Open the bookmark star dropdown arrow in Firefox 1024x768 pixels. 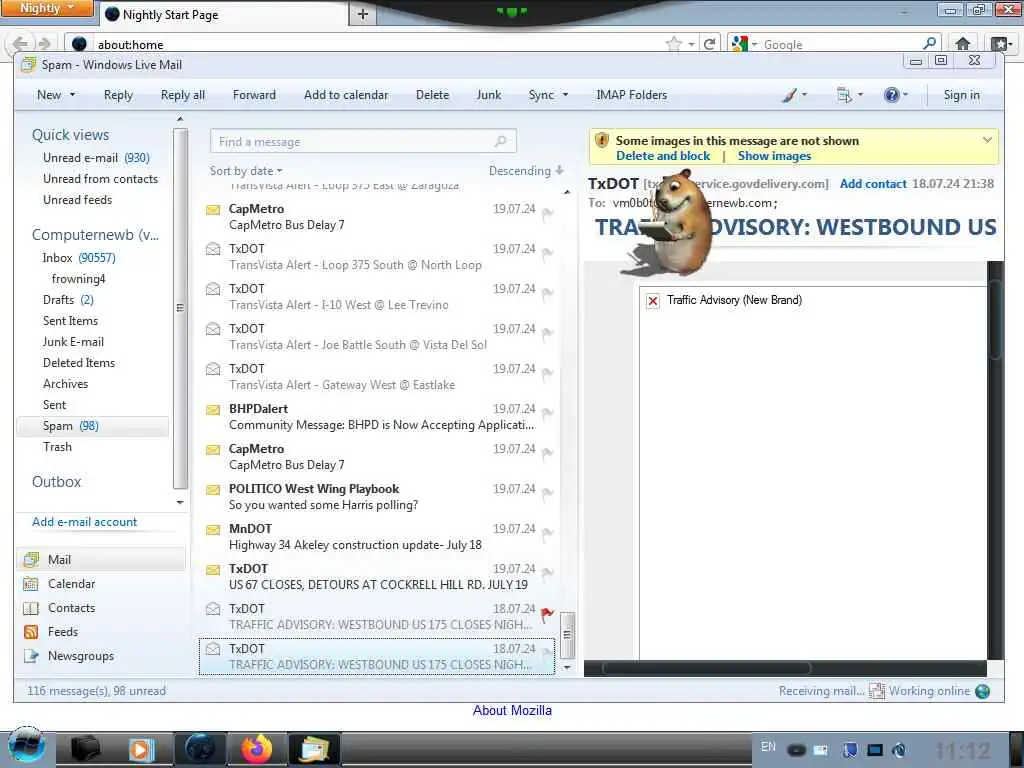click(691, 44)
